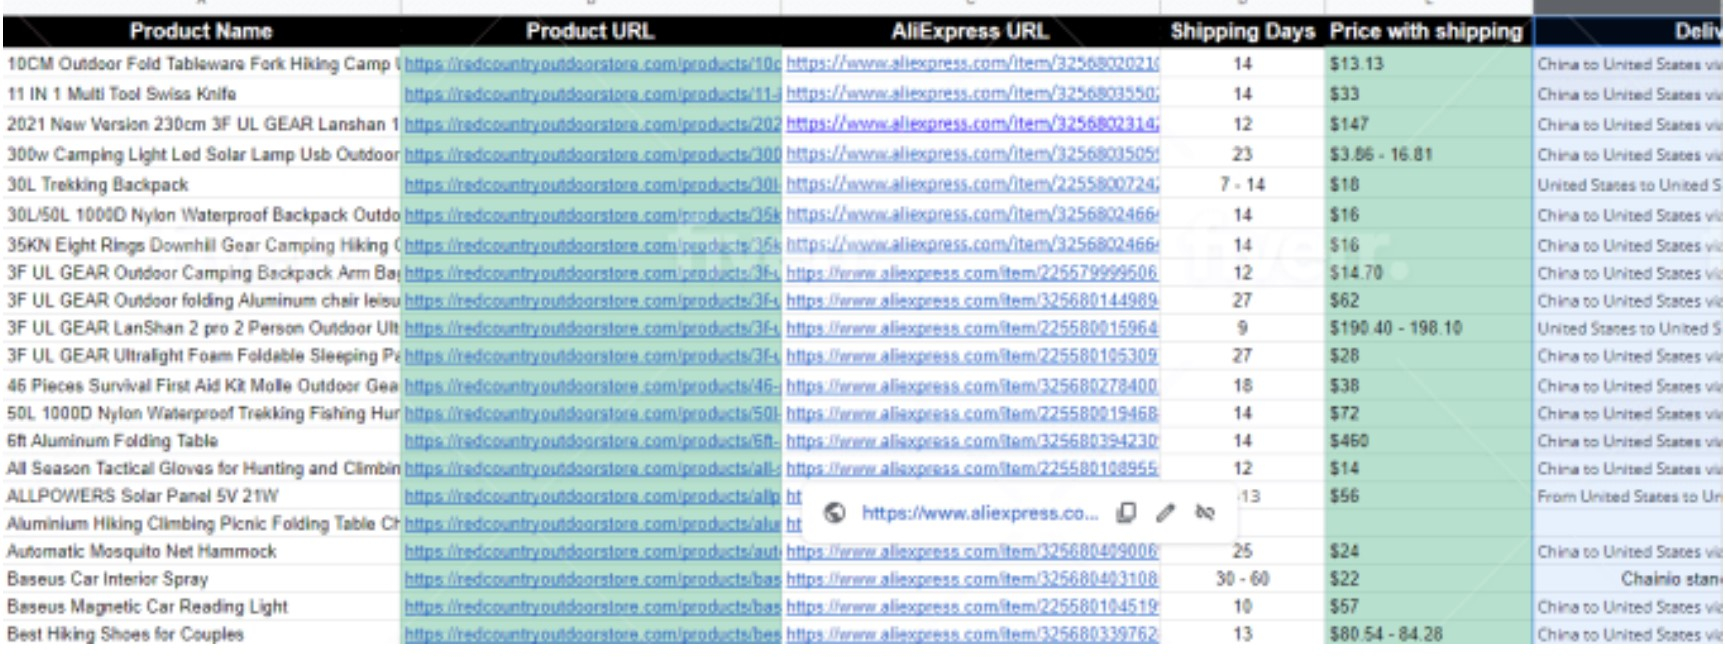Select the ALLPOWERS Solar Panel 5V 21W cell
The width and height of the screenshot is (1725, 659).
tap(200, 496)
